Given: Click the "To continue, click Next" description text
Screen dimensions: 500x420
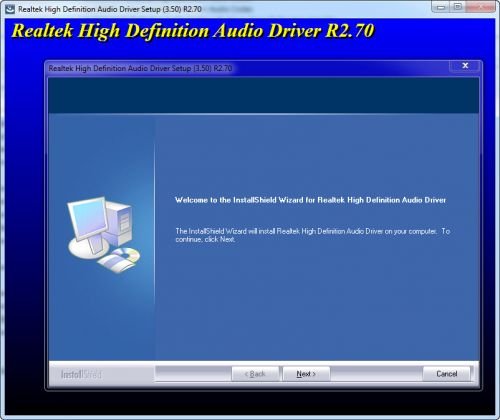Looking at the screenshot, I should (x=312, y=235).
